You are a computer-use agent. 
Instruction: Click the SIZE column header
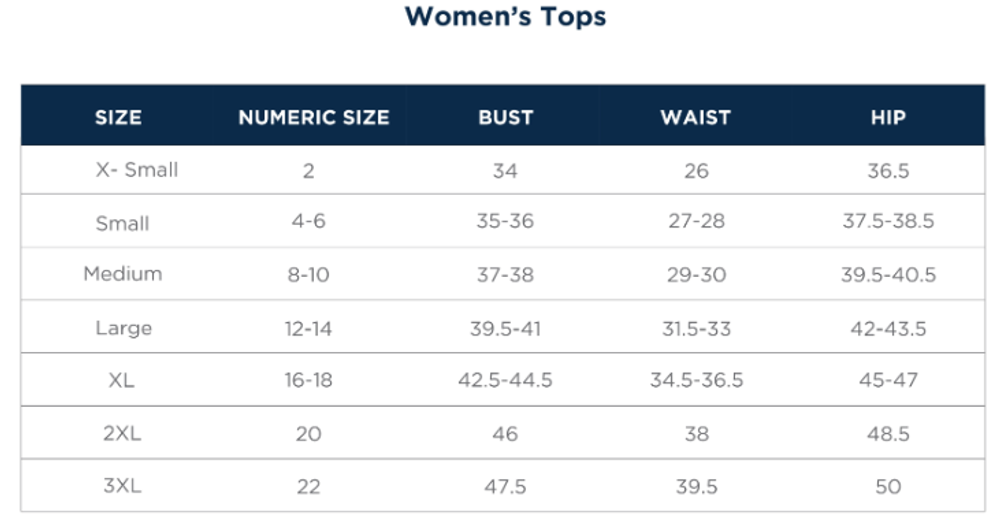tap(118, 117)
